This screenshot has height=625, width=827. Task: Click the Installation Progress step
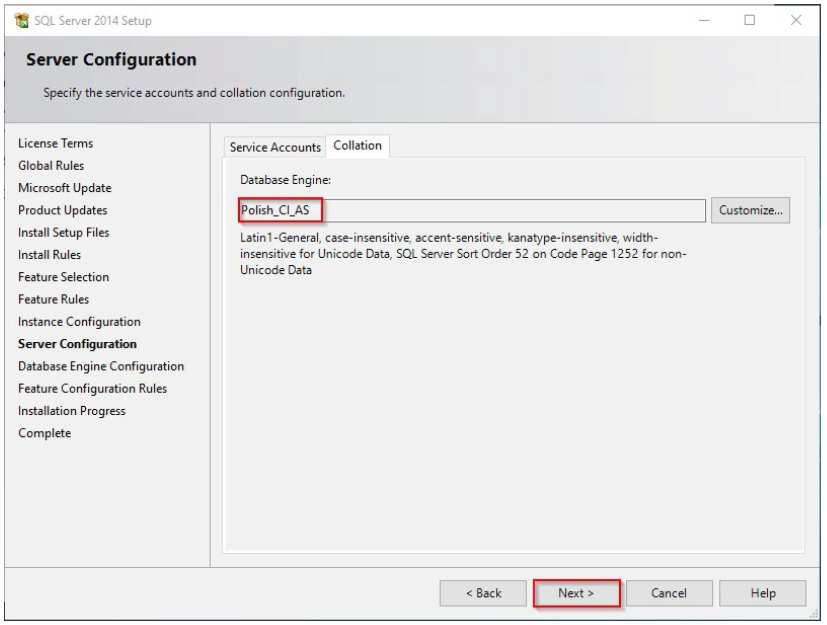[x=72, y=411]
